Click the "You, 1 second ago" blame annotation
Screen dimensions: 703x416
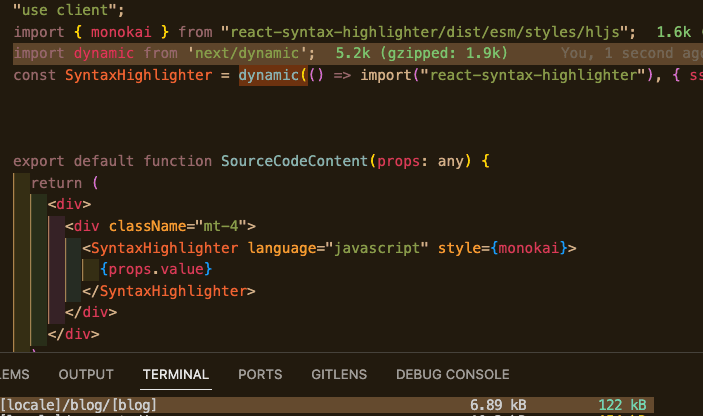point(631,53)
